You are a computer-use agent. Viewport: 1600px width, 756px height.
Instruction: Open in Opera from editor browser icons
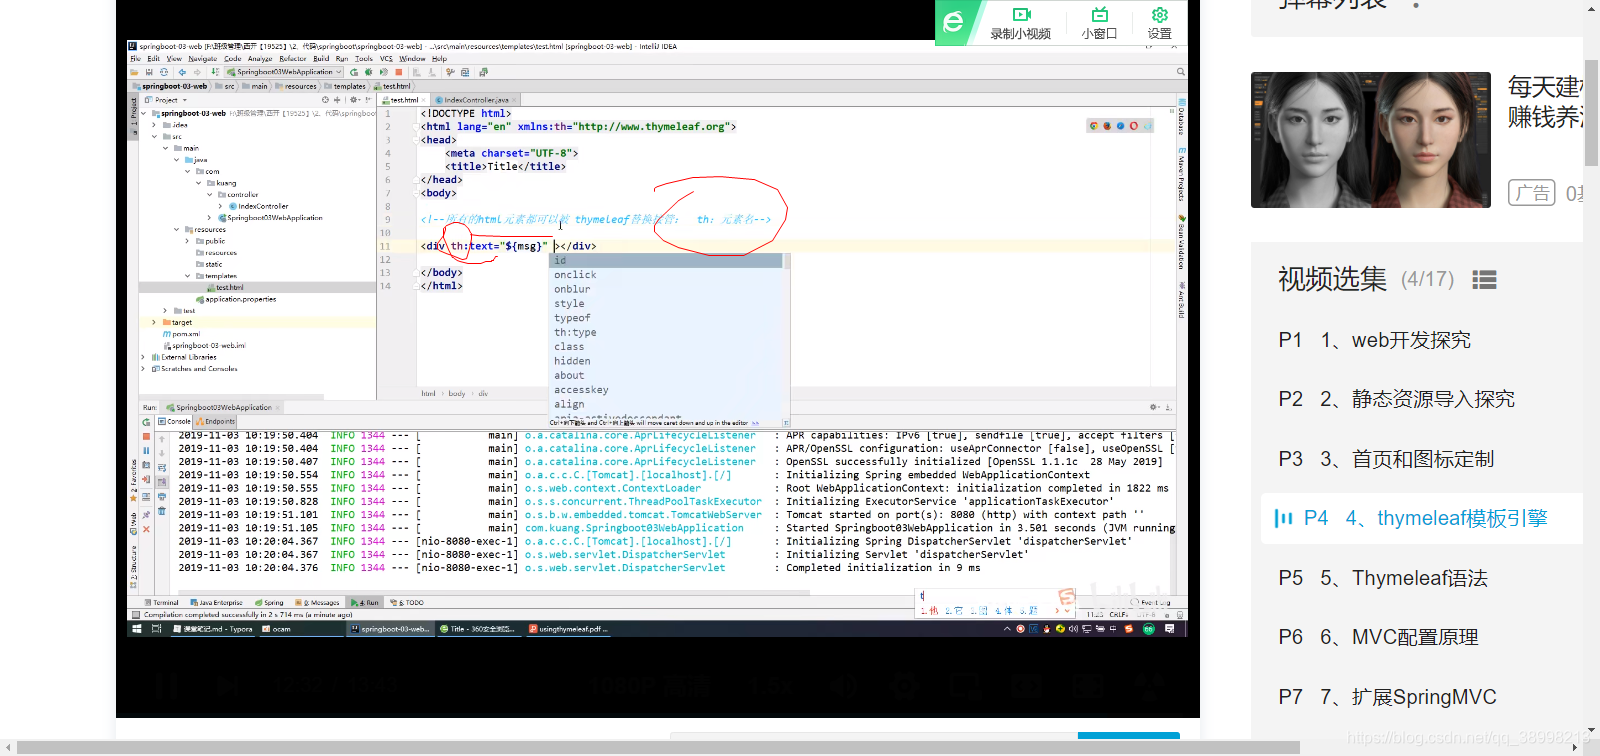1133,126
